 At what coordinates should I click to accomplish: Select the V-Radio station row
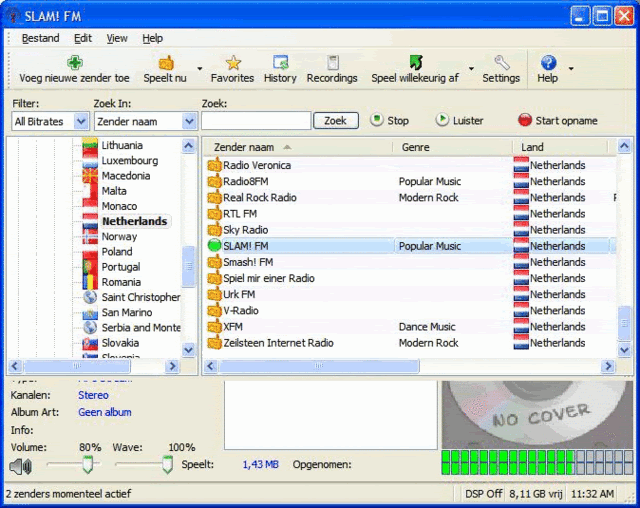(x=409, y=311)
